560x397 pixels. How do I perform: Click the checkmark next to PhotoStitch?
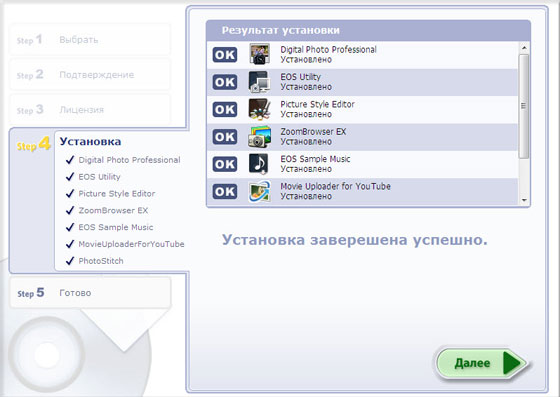[x=70, y=261]
